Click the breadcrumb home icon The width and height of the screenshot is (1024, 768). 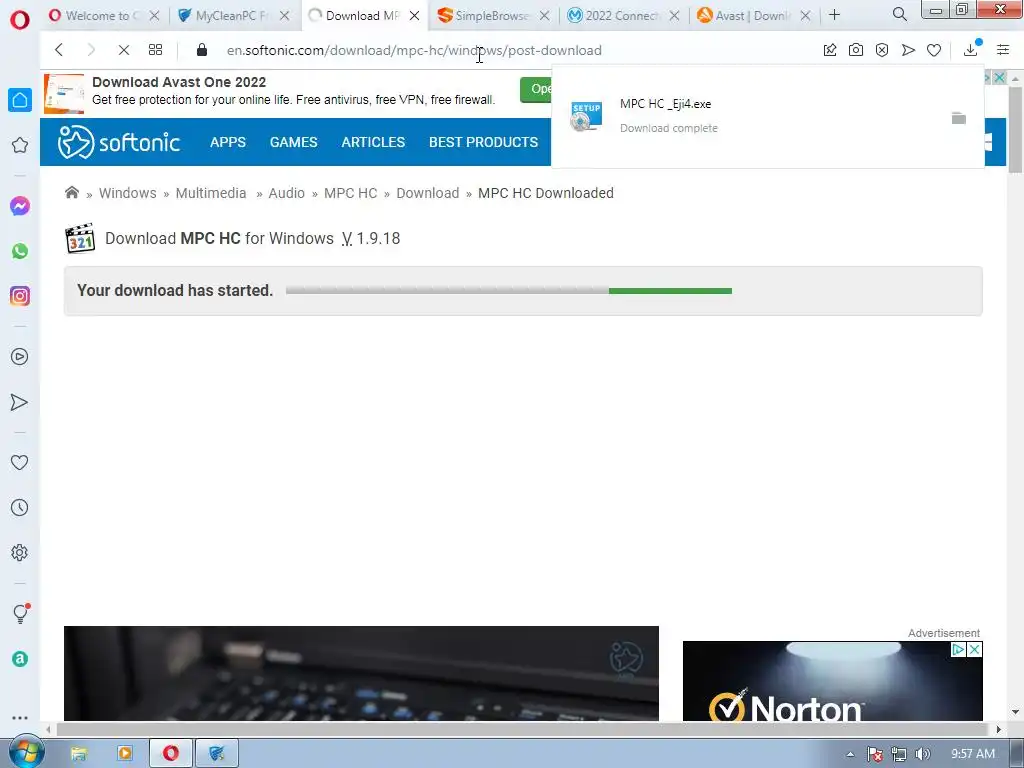click(72, 192)
